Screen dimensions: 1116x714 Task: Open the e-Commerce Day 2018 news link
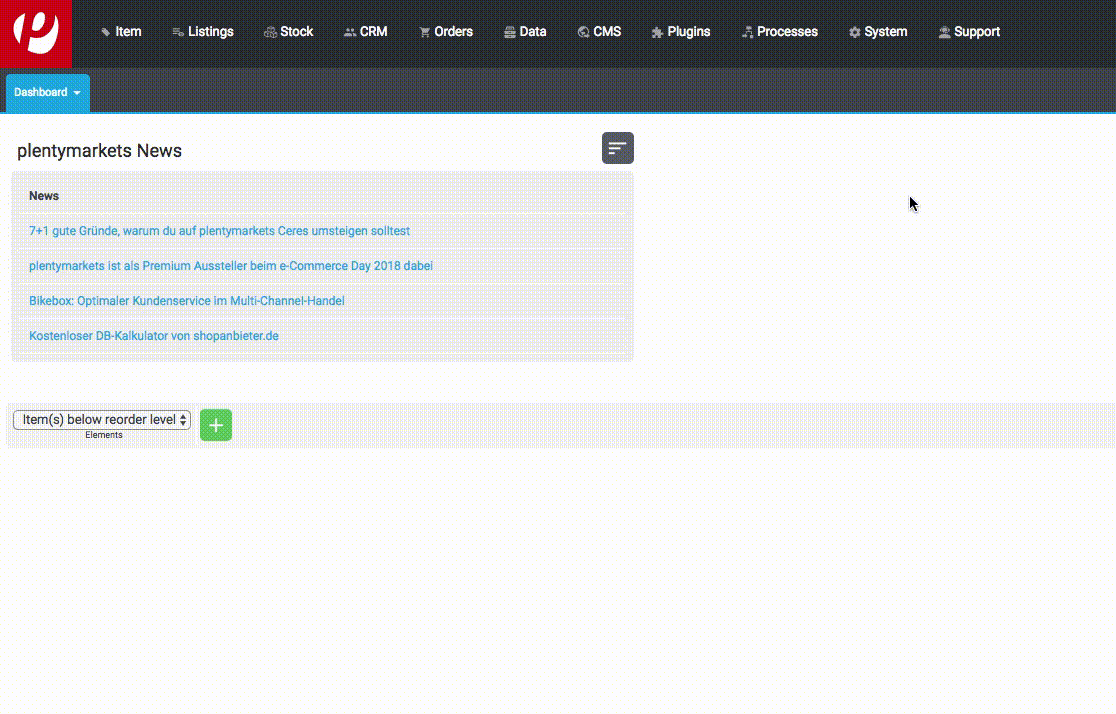pyautogui.click(x=231, y=266)
